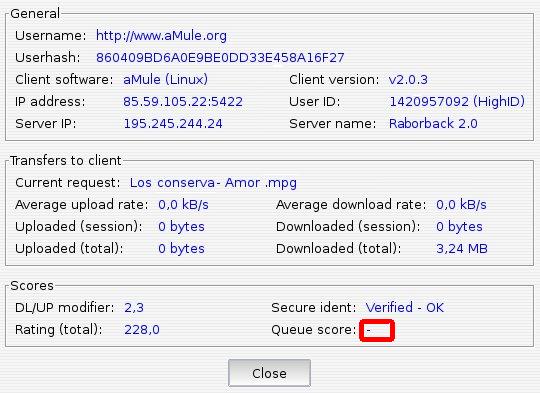Click the Downloaded (total) value 3,24 MB

462,249
